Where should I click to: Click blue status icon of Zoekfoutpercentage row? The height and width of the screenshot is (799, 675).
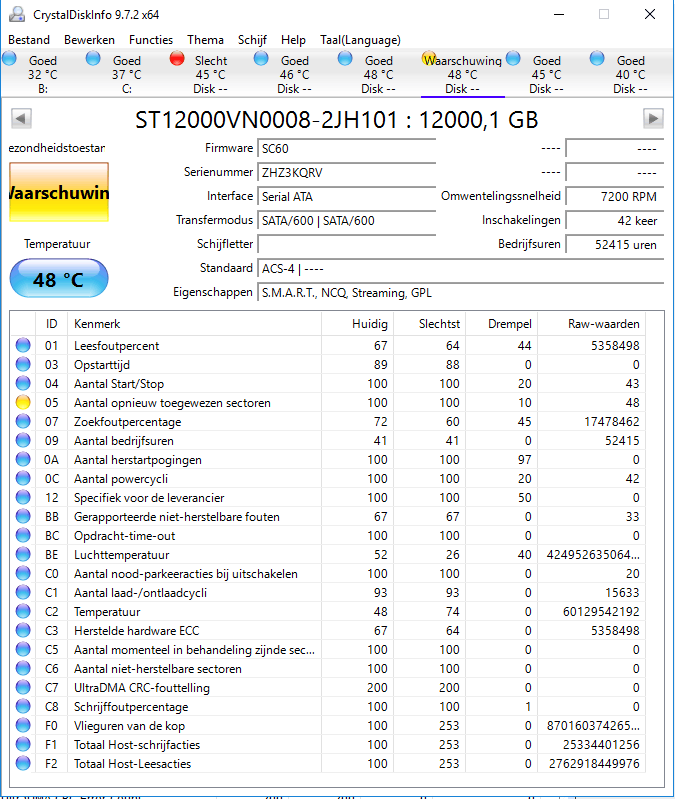23,421
